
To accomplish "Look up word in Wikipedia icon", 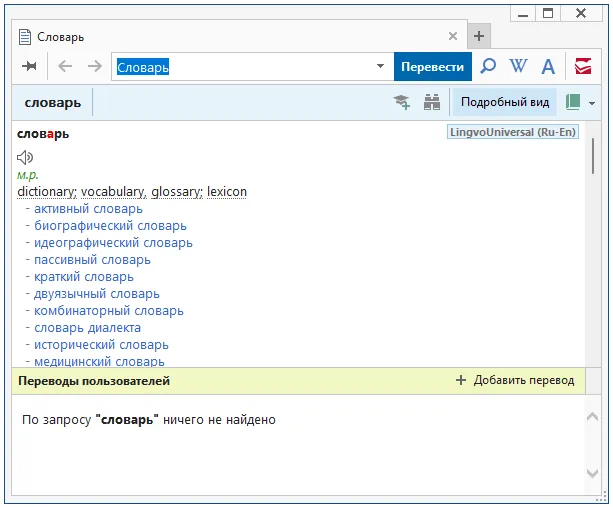I will click(518, 66).
